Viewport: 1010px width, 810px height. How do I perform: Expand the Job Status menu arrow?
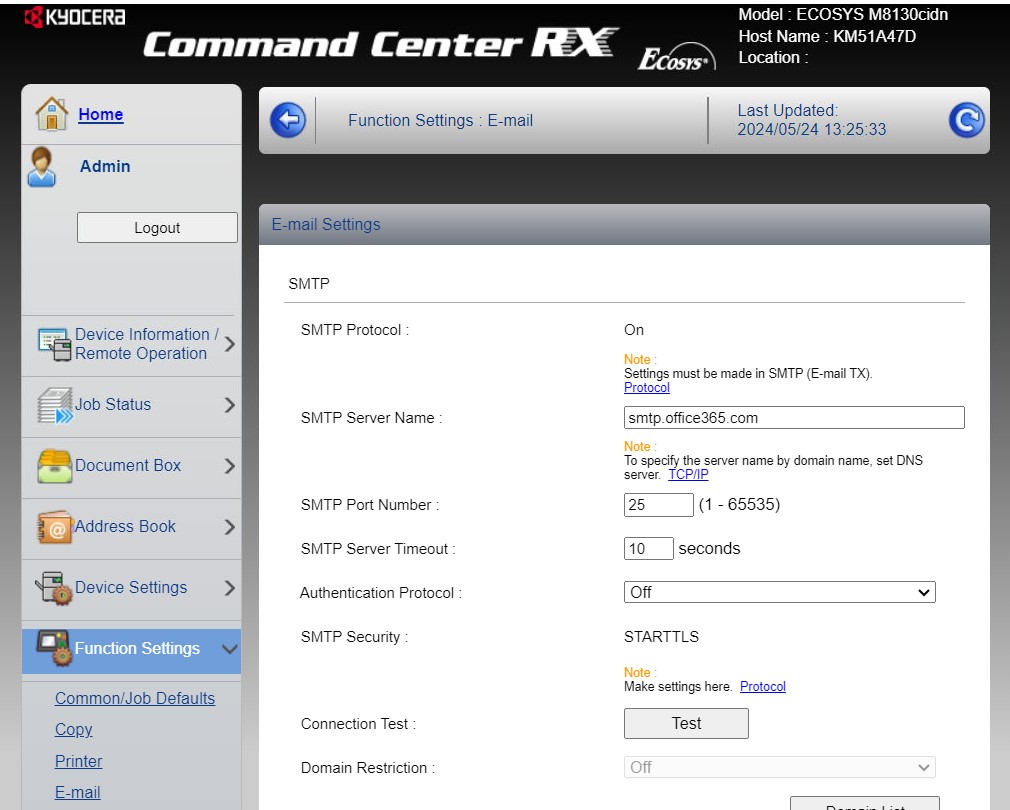coord(229,405)
